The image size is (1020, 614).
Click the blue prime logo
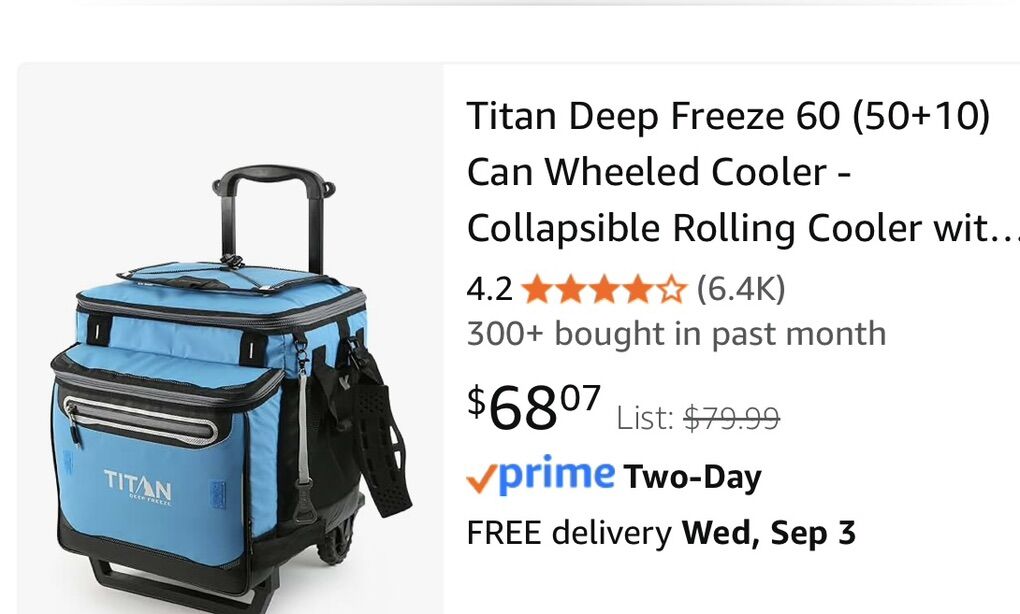click(556, 475)
